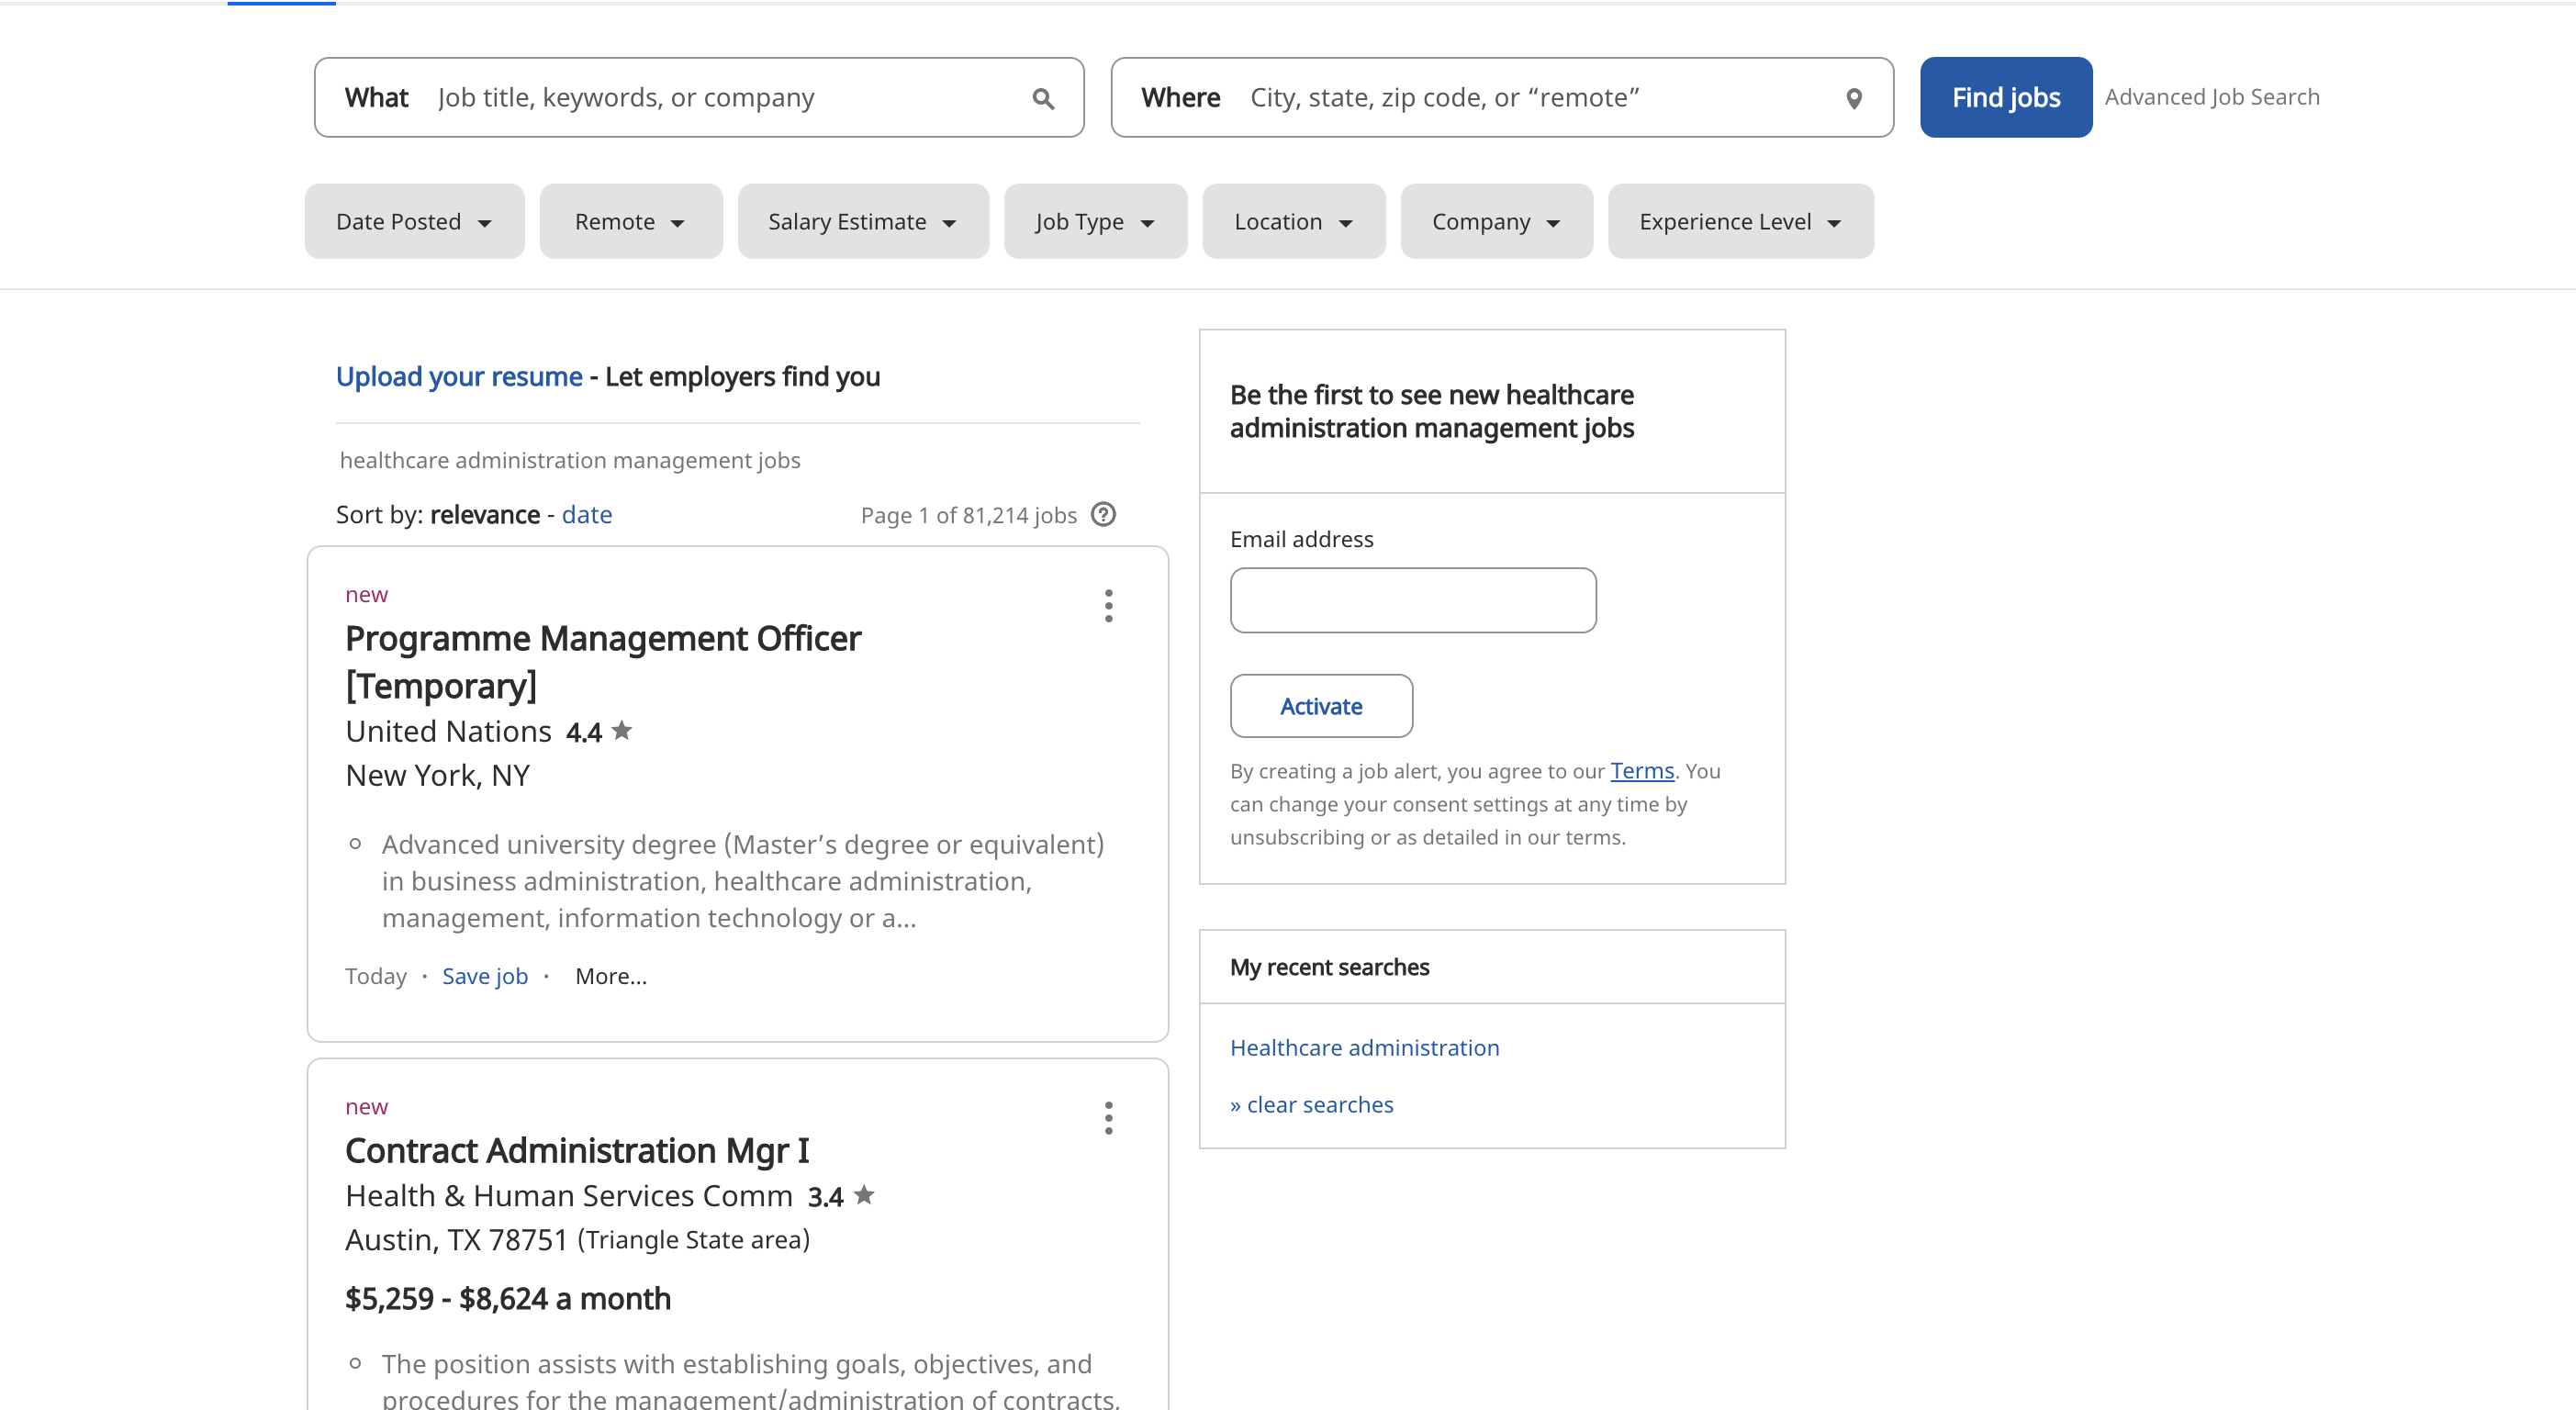Click the search magnifier icon in What field
This screenshot has width=2576, height=1410.
click(1043, 98)
